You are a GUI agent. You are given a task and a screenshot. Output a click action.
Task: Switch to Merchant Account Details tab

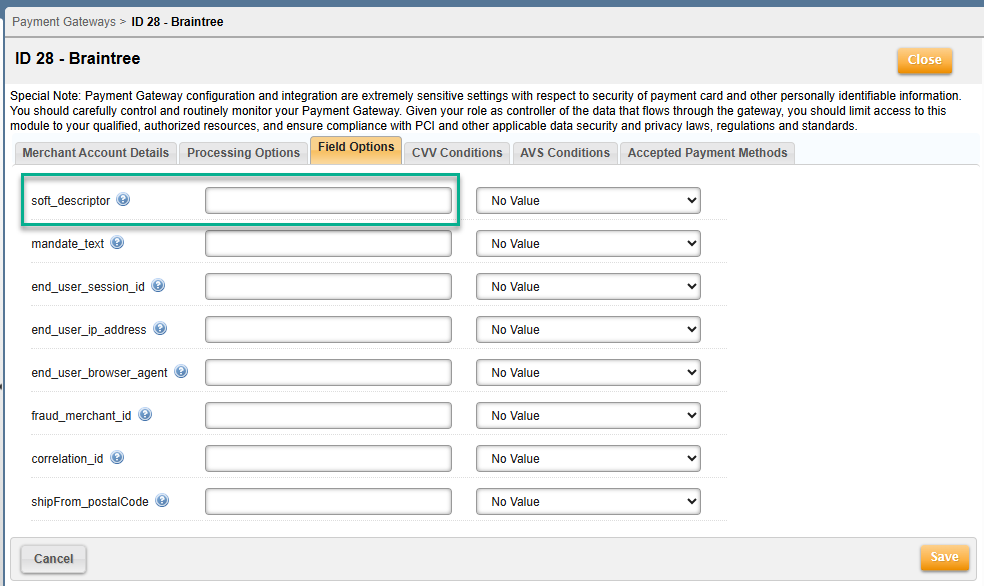pos(95,153)
